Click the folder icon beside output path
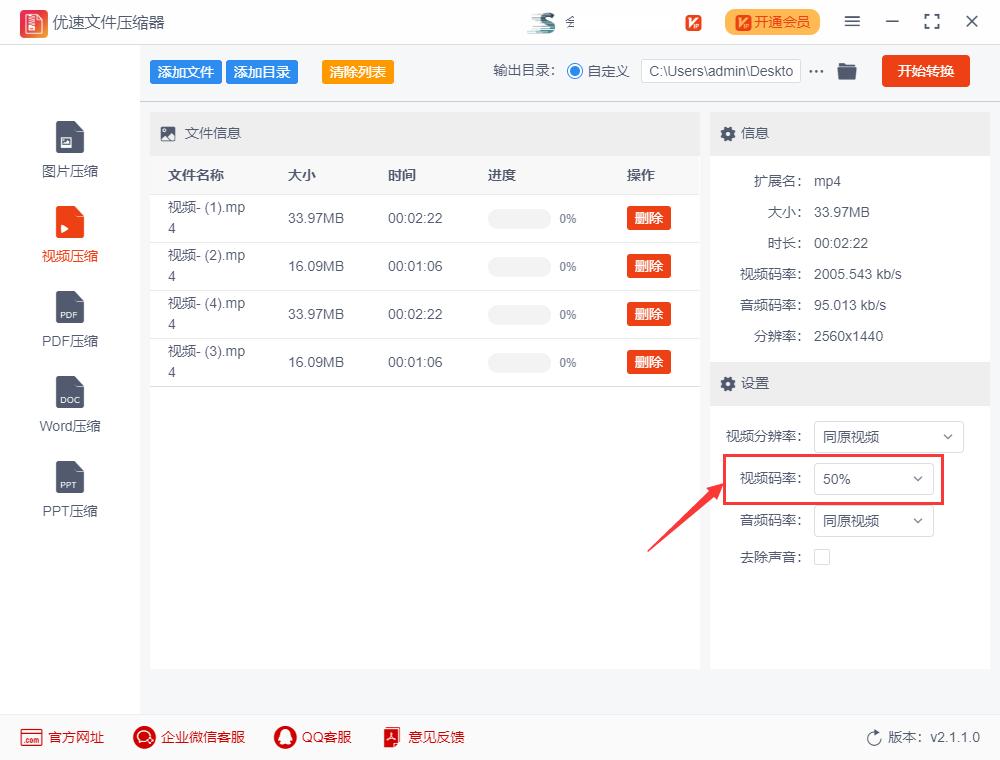Image resolution: width=1000 pixels, height=760 pixels. [847, 71]
